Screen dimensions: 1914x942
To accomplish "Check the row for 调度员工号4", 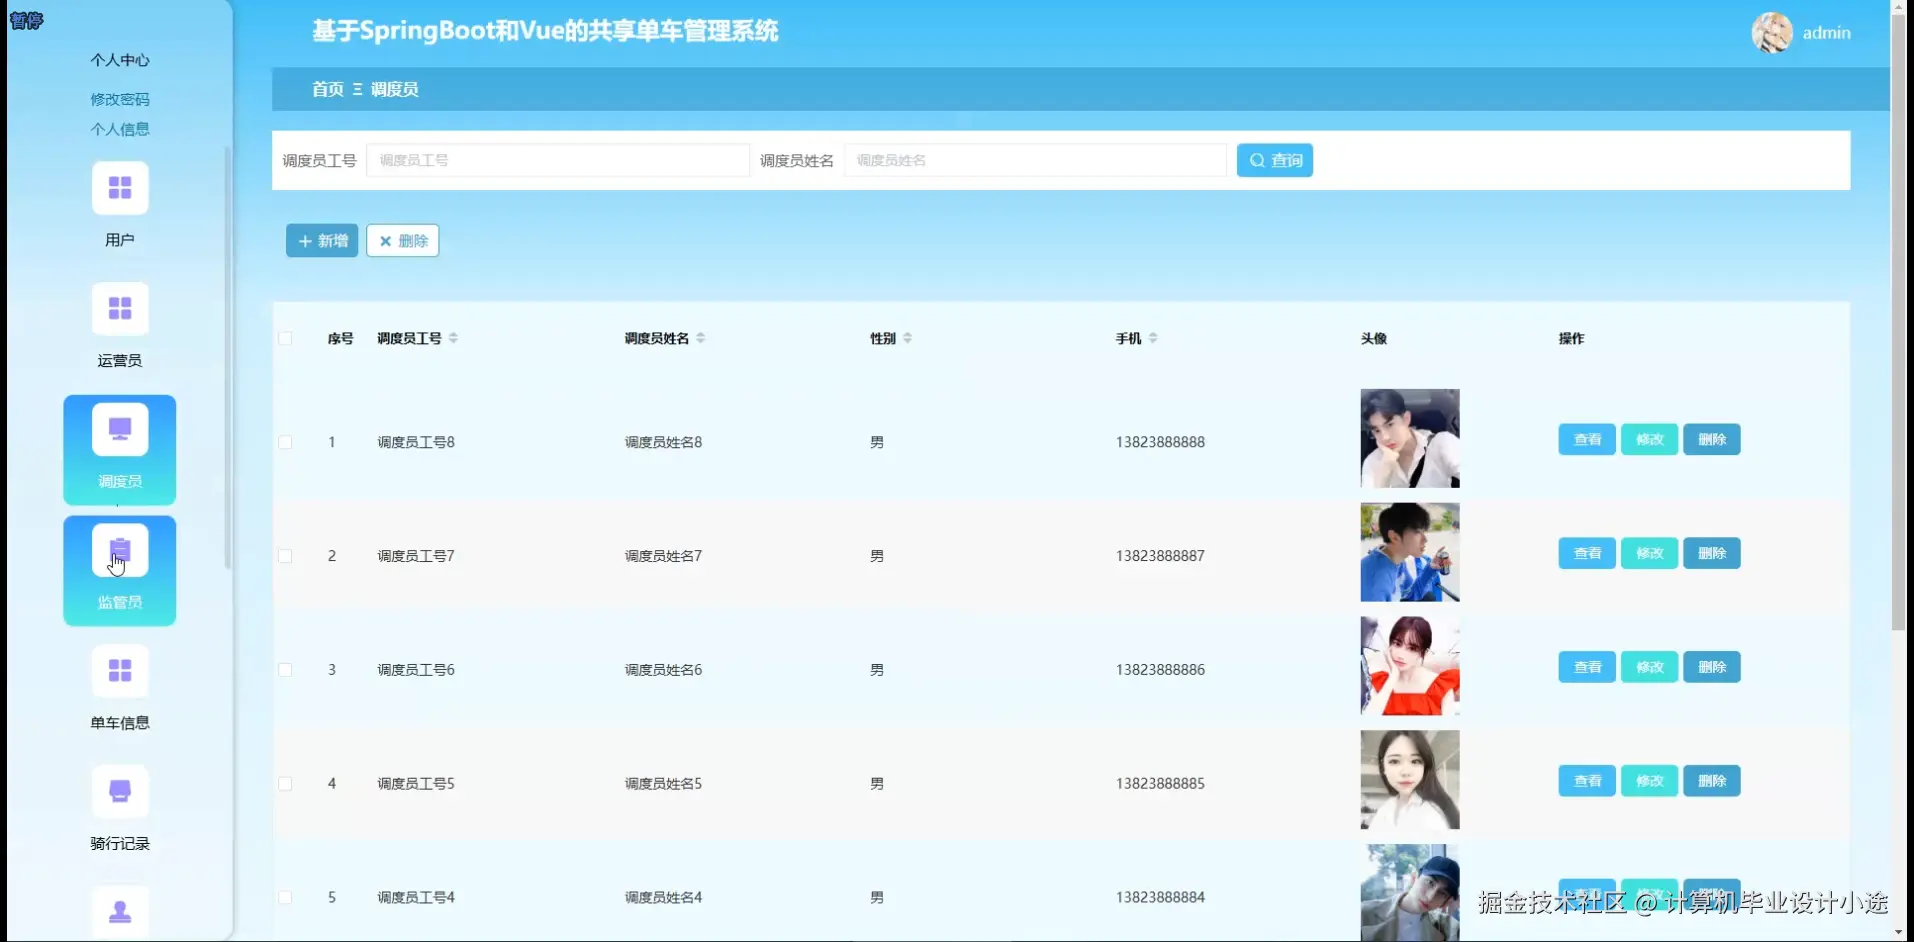I will click(x=285, y=898).
